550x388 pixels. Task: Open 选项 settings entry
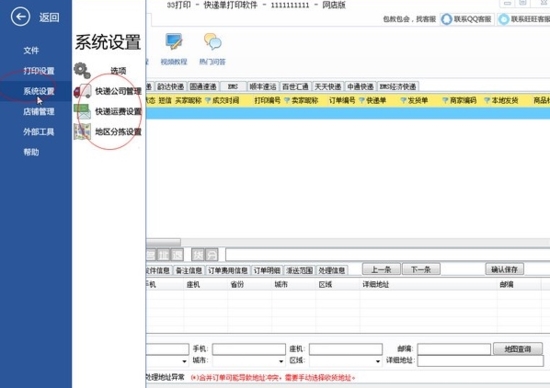(x=118, y=71)
